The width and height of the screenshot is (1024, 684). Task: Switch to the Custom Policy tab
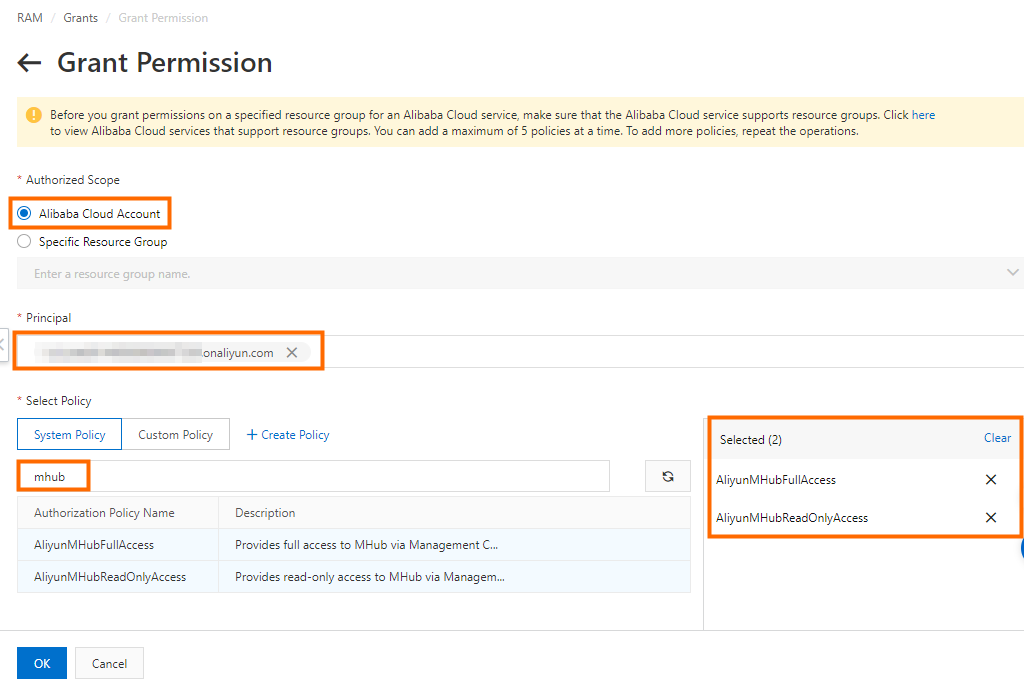(175, 435)
